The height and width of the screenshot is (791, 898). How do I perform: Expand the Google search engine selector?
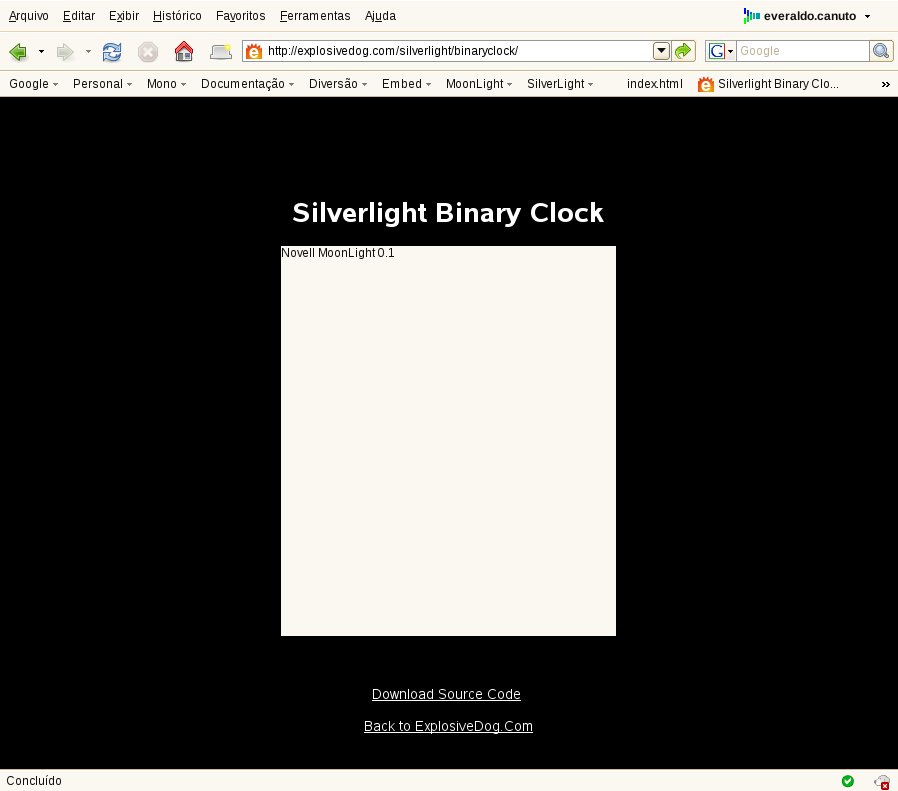click(x=720, y=51)
